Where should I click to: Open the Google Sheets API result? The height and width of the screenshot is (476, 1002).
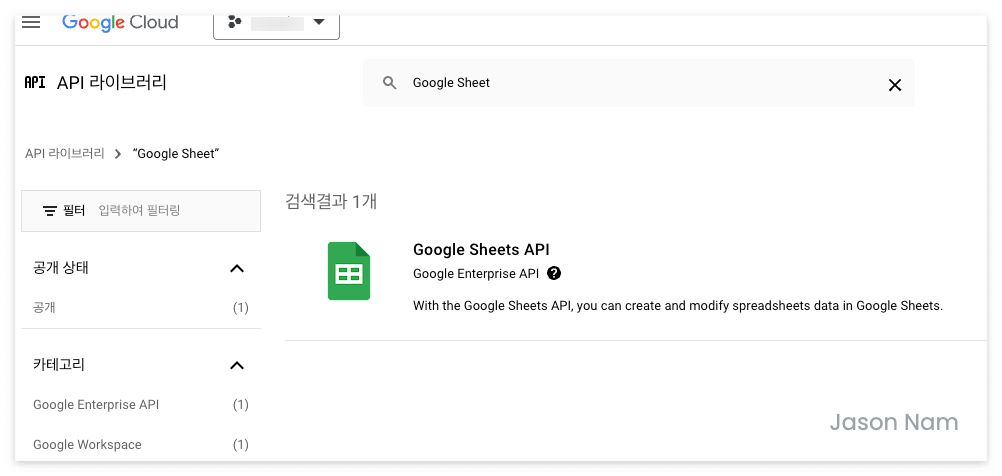point(481,250)
